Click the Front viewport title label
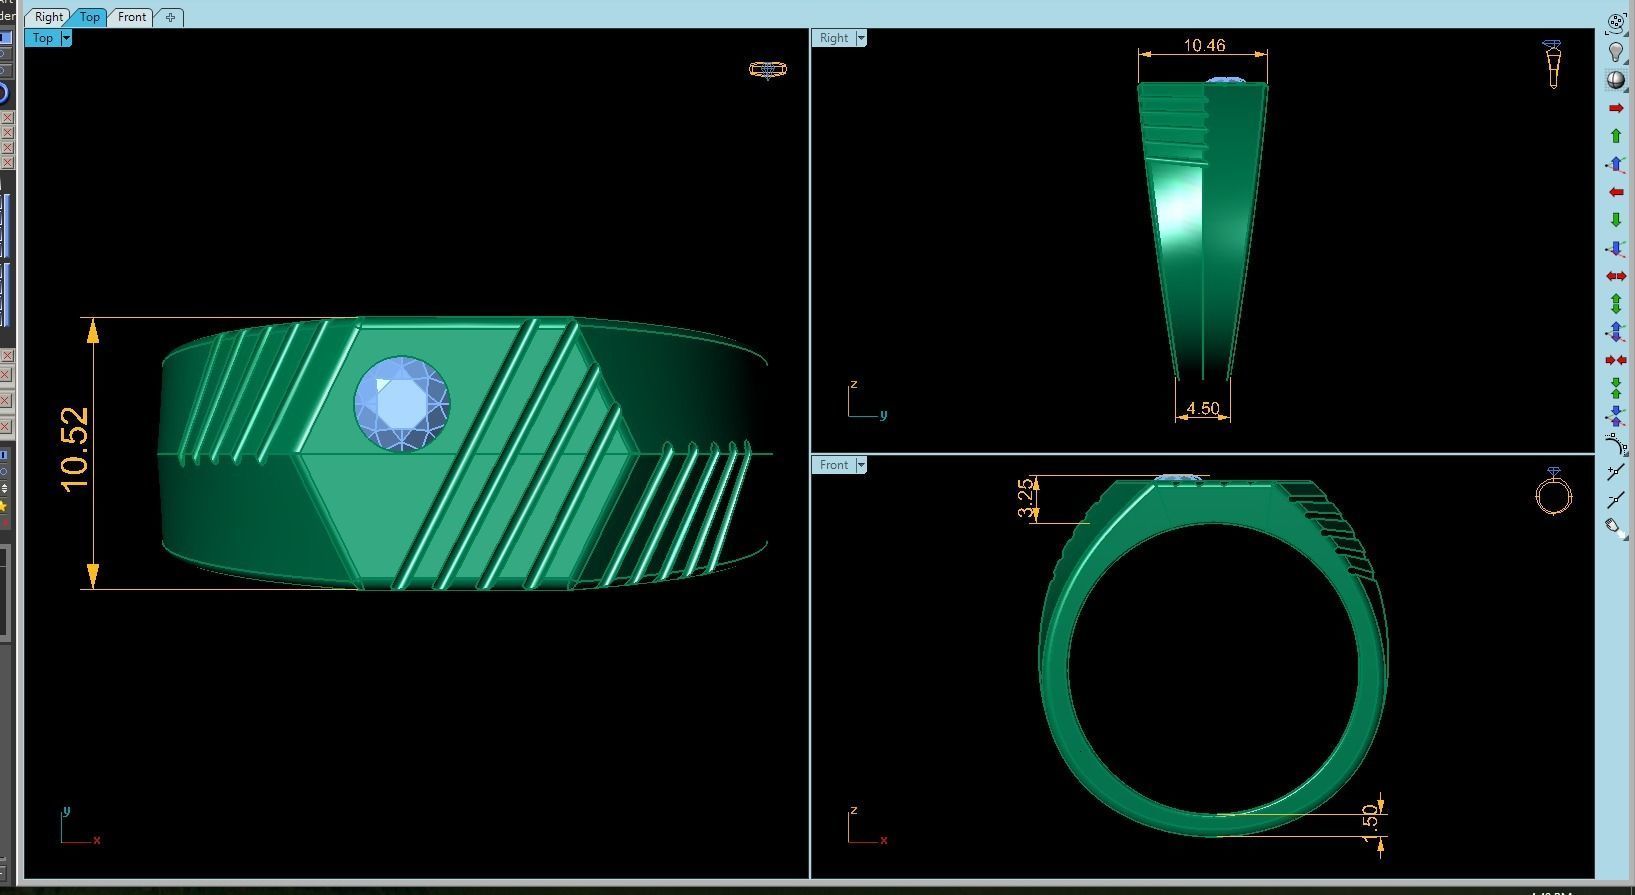The height and width of the screenshot is (895, 1635). [833, 465]
